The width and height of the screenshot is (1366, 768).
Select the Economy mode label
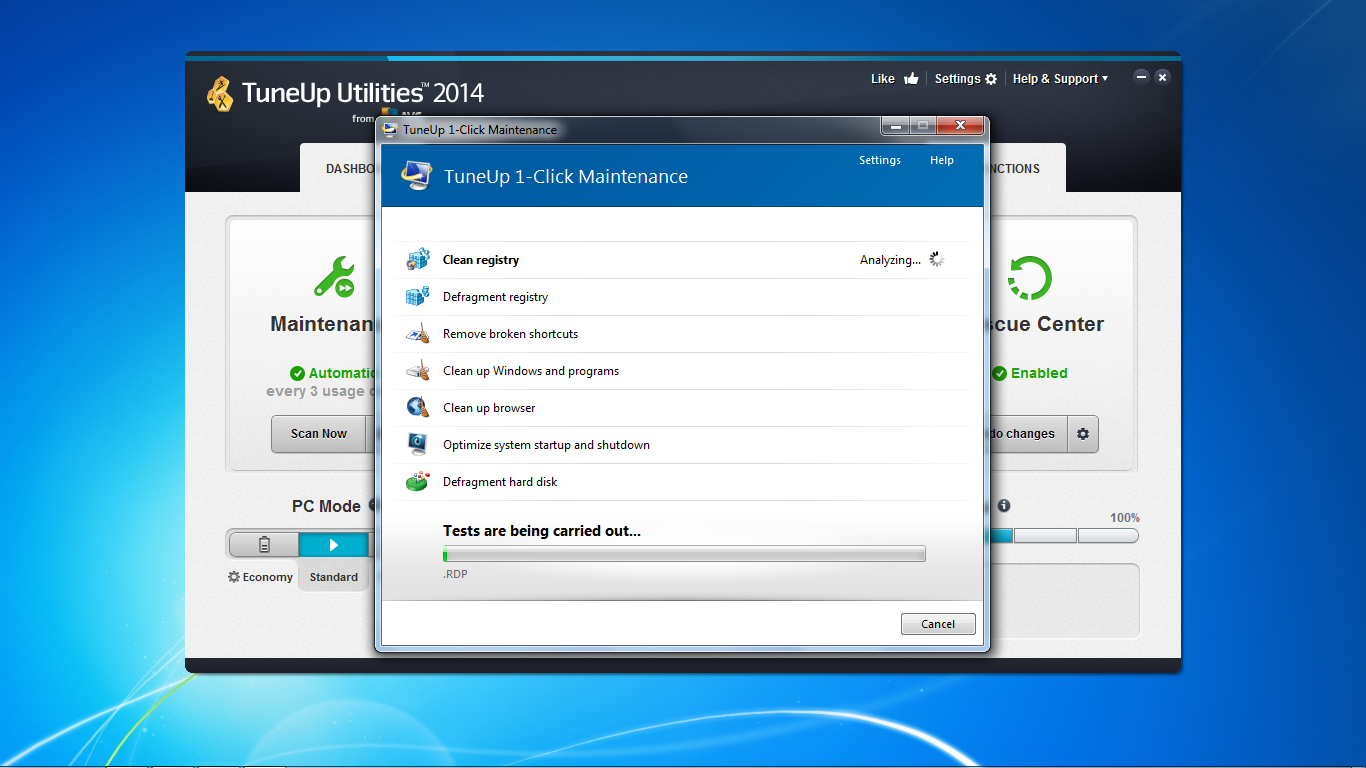click(268, 577)
